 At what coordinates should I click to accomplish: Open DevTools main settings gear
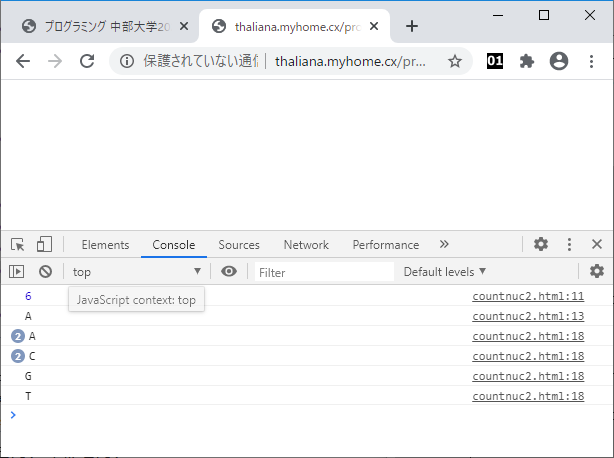[x=541, y=244]
